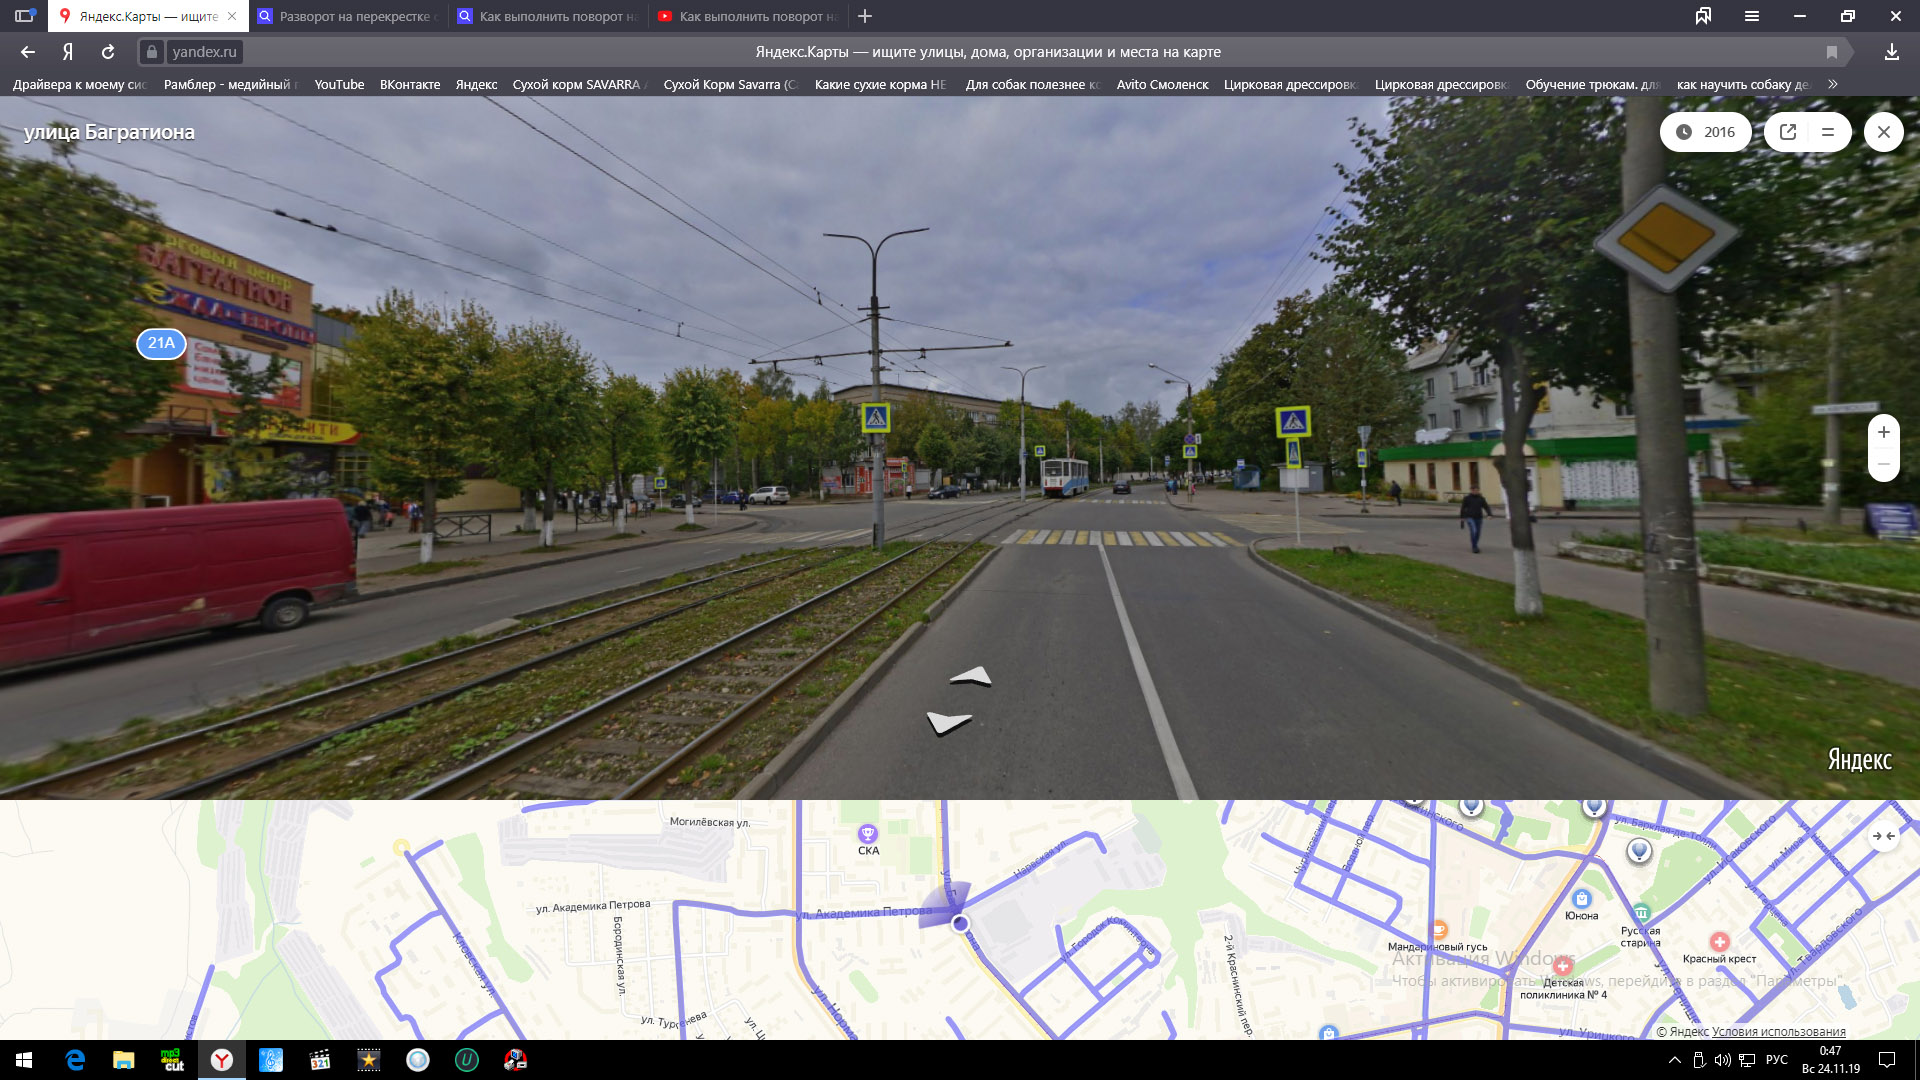Move forward using panorama arrow
The image size is (1920, 1080).
(x=971, y=678)
